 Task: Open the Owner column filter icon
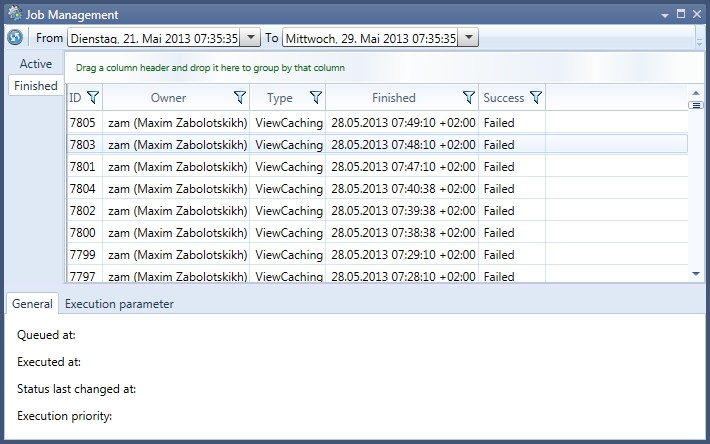click(239, 98)
